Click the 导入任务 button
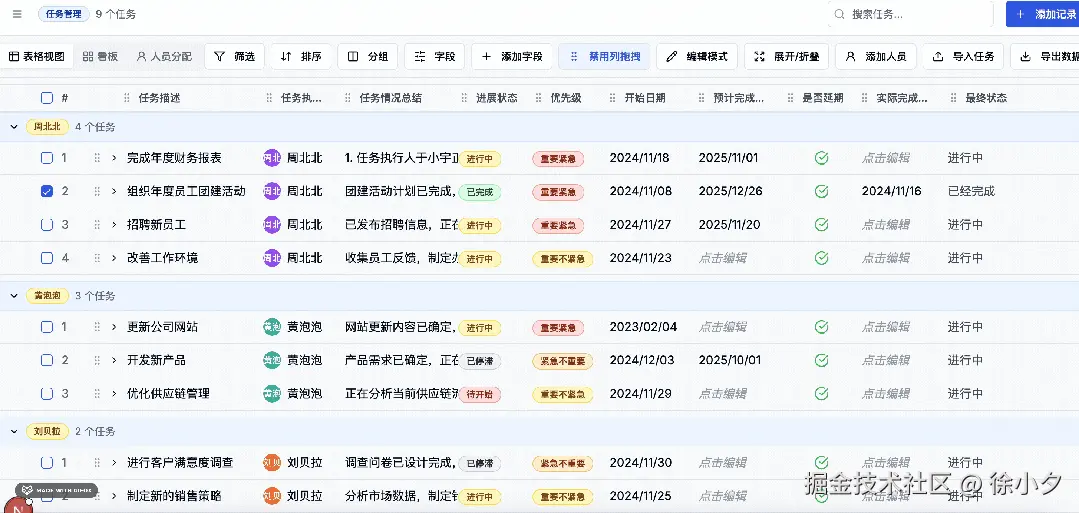 point(963,56)
